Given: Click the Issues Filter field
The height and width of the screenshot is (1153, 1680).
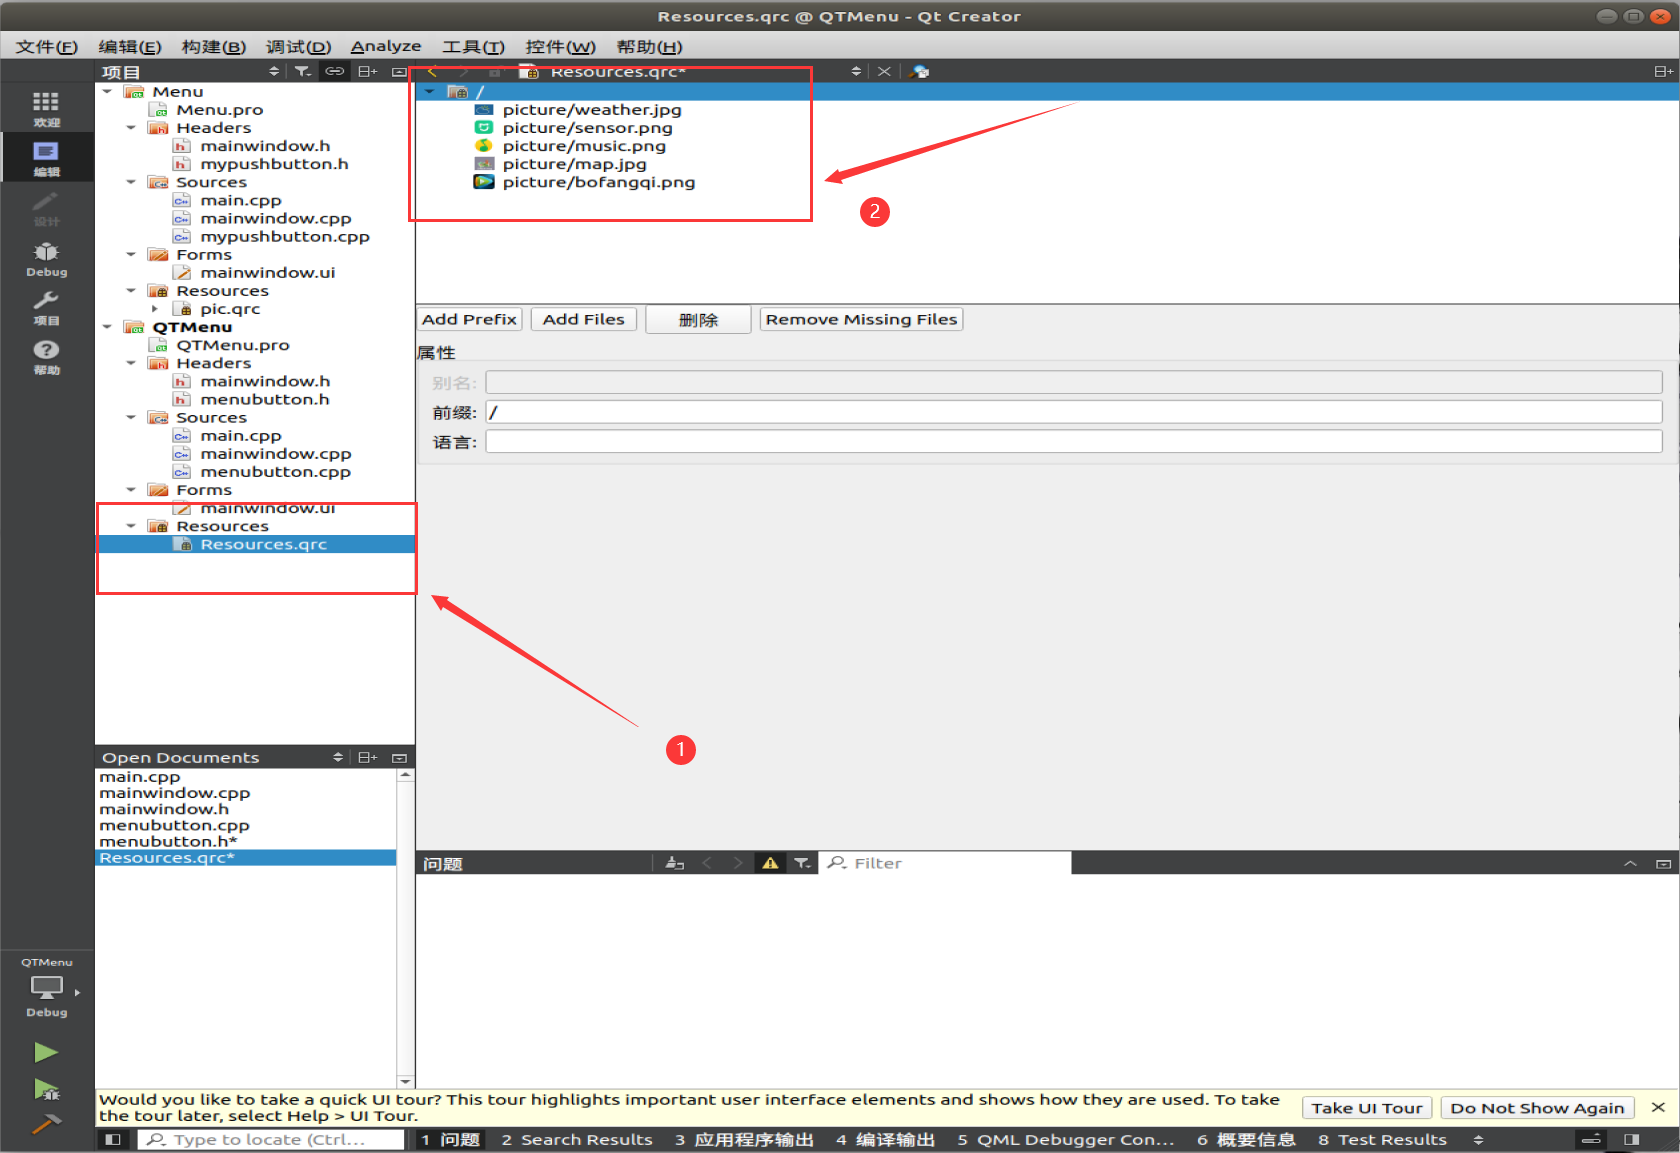Looking at the screenshot, I should 945,863.
